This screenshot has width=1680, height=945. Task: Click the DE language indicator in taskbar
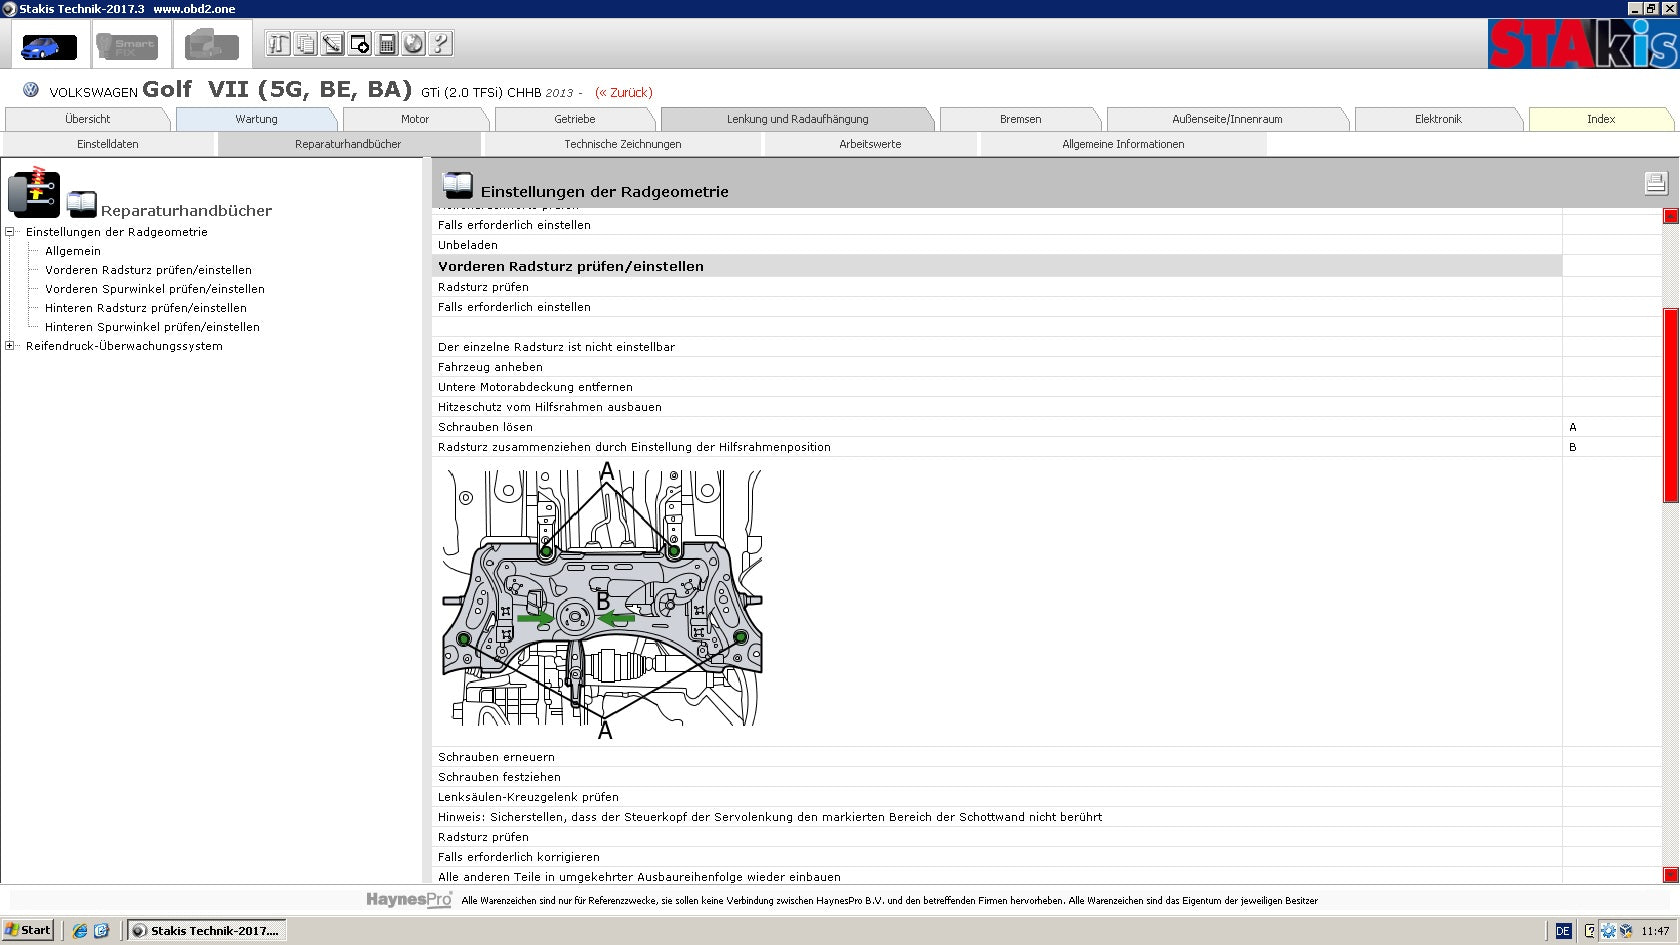[1562, 930]
